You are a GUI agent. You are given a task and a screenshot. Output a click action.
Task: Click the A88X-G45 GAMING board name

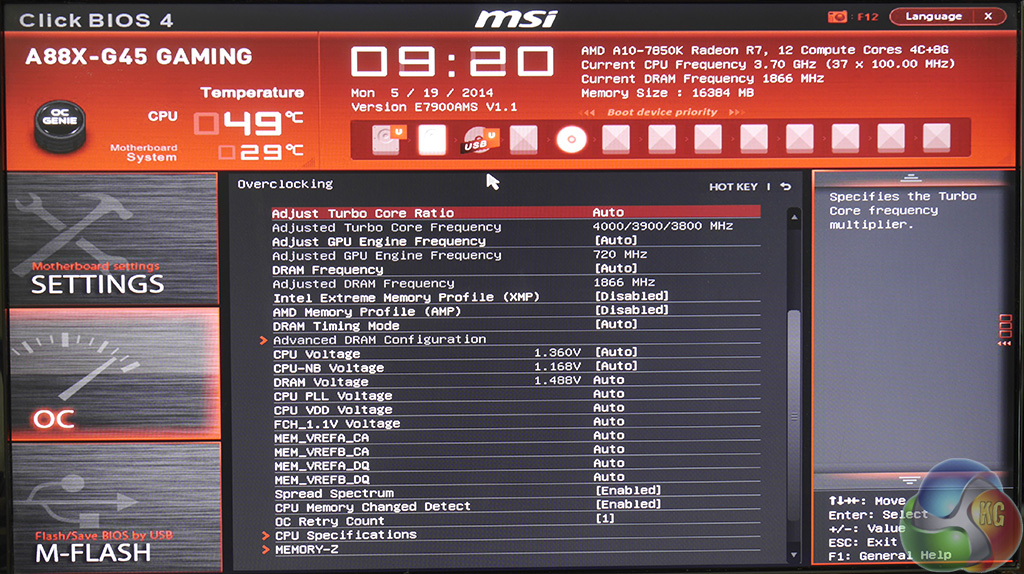[x=138, y=57]
